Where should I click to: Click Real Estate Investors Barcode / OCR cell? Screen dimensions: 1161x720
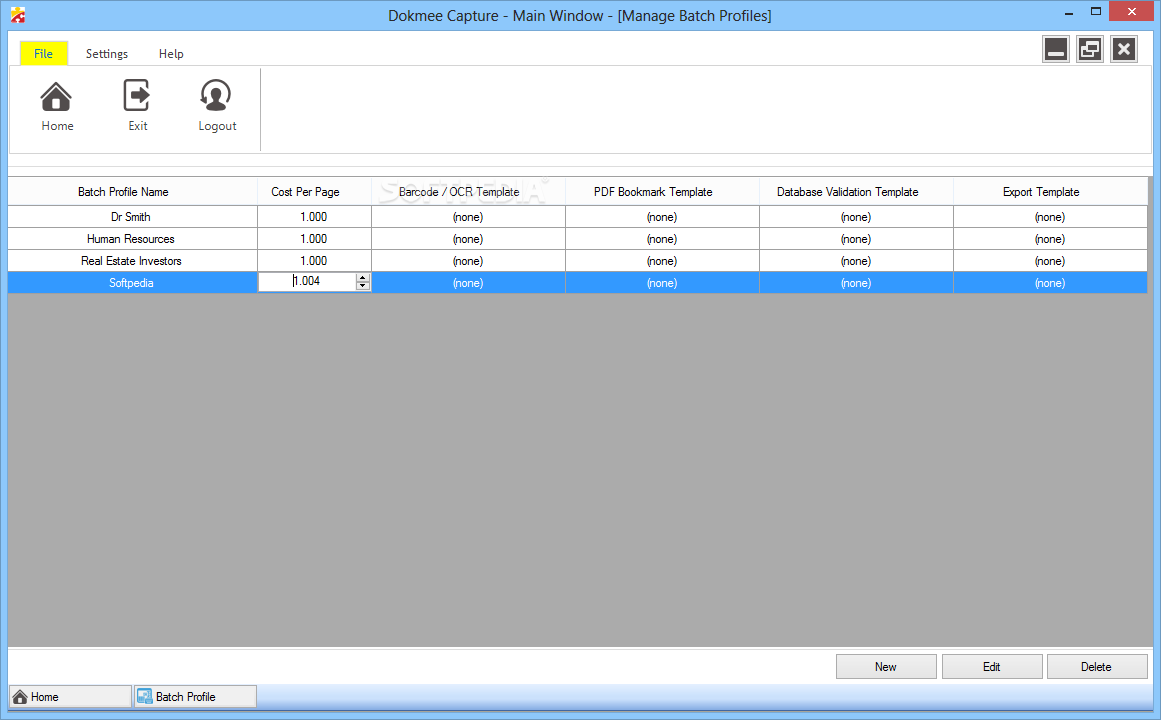tap(469, 261)
